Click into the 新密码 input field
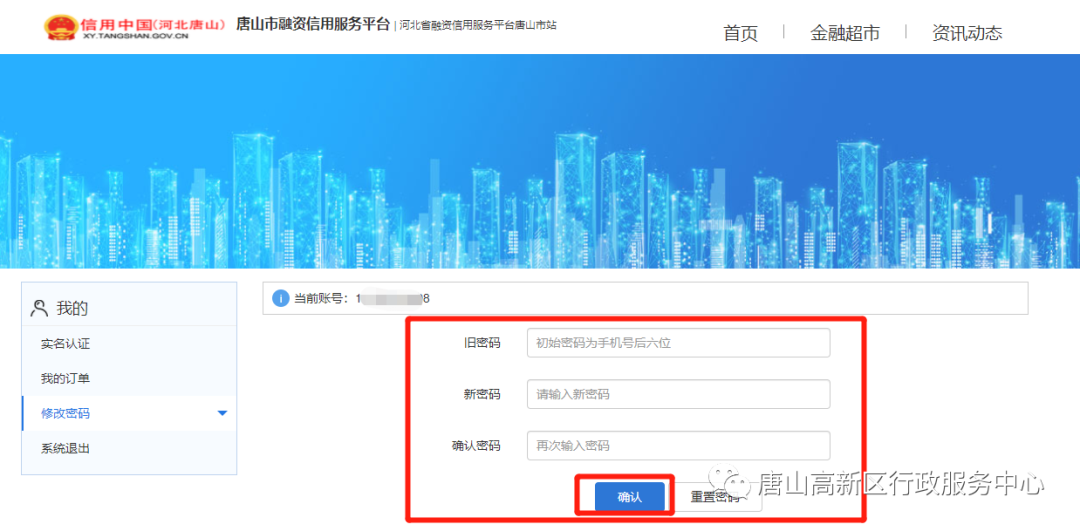This screenshot has height=531, width=1080. [678, 394]
